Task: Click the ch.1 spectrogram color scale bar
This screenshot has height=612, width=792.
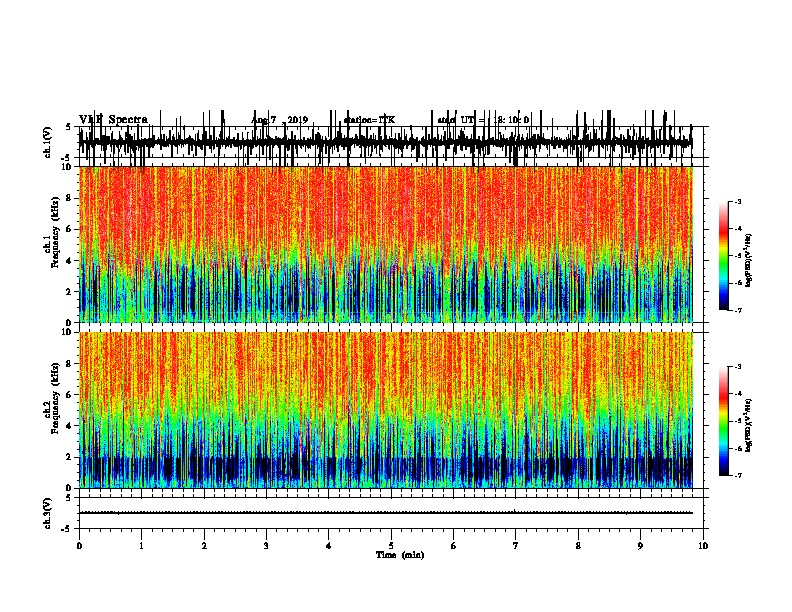Action: (x=723, y=256)
